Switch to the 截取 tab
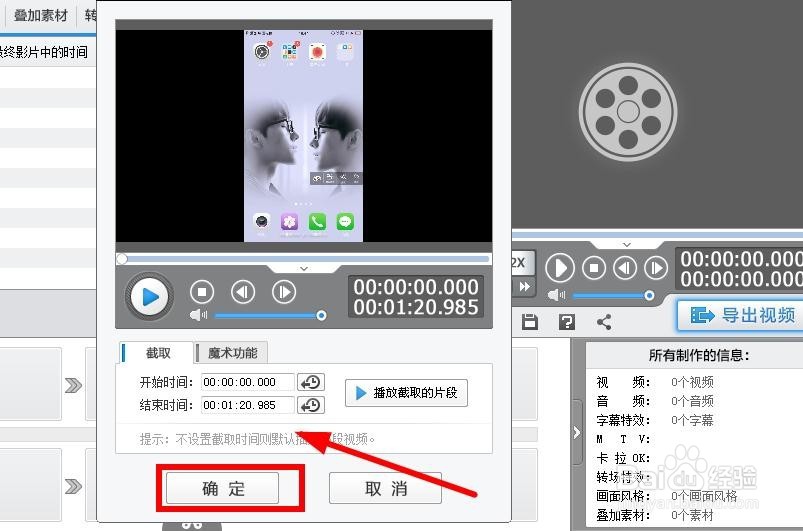 tap(157, 353)
